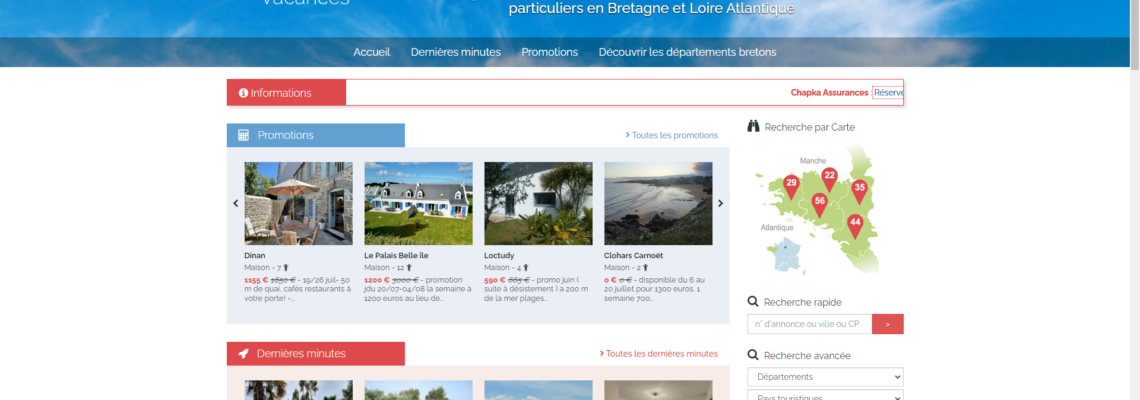This screenshot has width=1140, height=400.
Task: Click the calculator icon in Promotions header
Action: pos(244,135)
